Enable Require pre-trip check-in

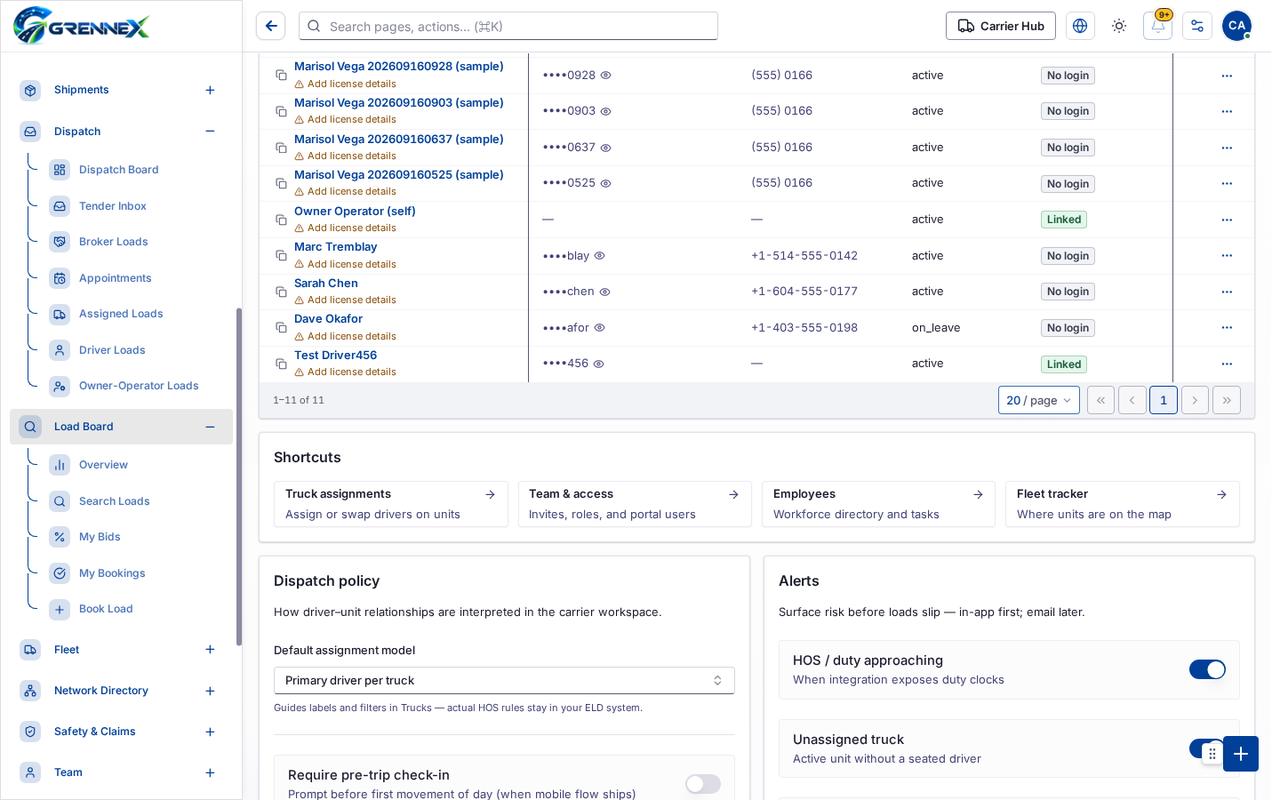point(703,784)
